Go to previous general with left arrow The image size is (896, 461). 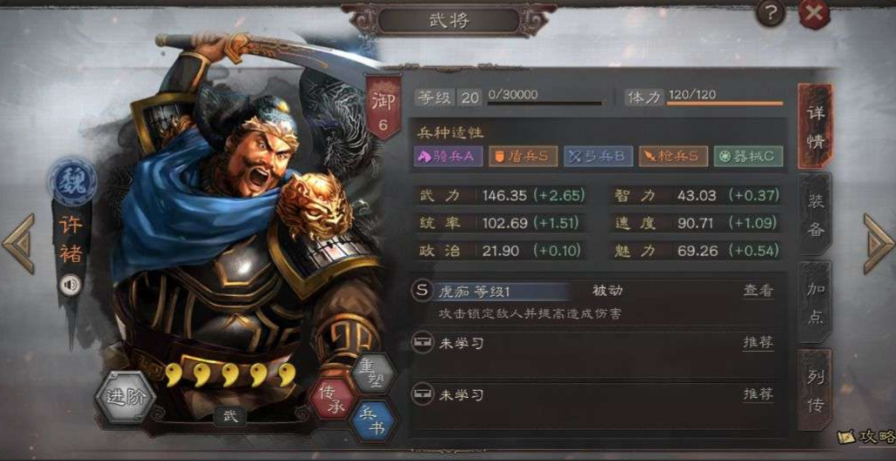click(18, 243)
